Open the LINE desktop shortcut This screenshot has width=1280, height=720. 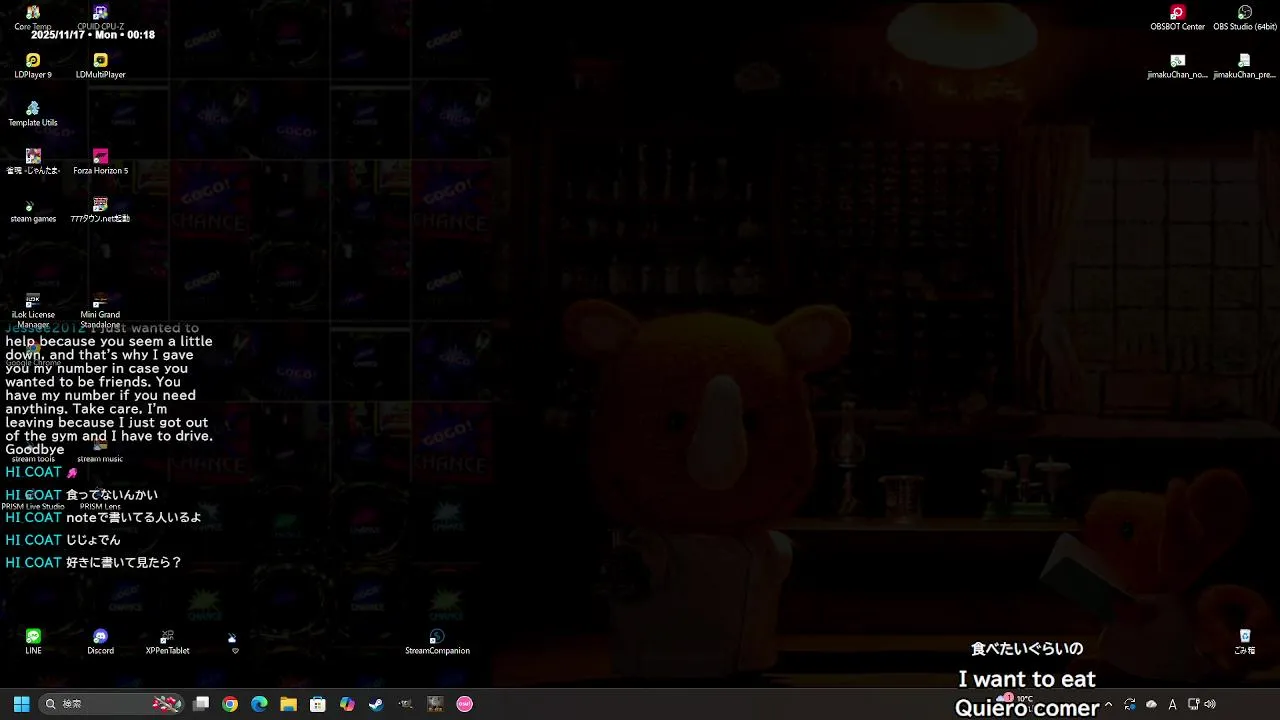coord(33,642)
